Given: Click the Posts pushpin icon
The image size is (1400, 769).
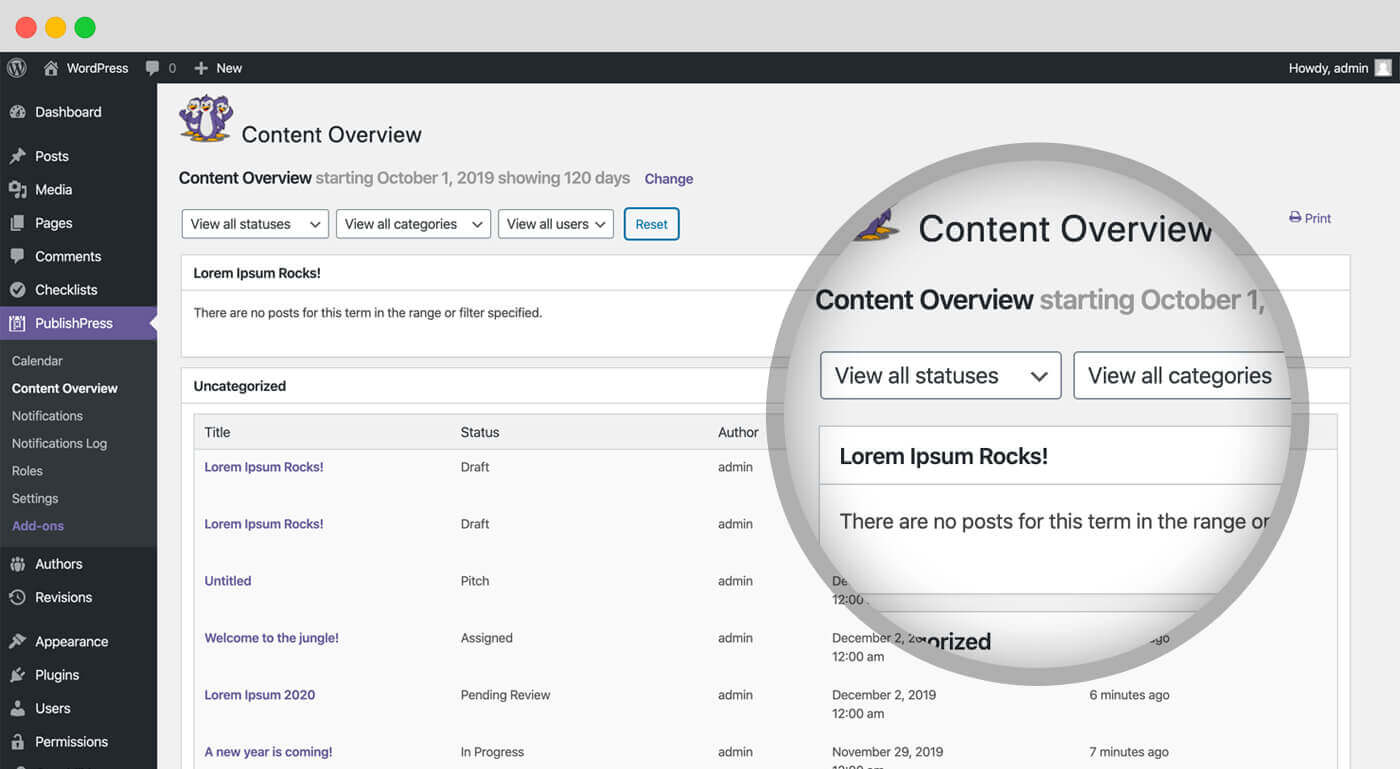Looking at the screenshot, I should click(x=17, y=156).
